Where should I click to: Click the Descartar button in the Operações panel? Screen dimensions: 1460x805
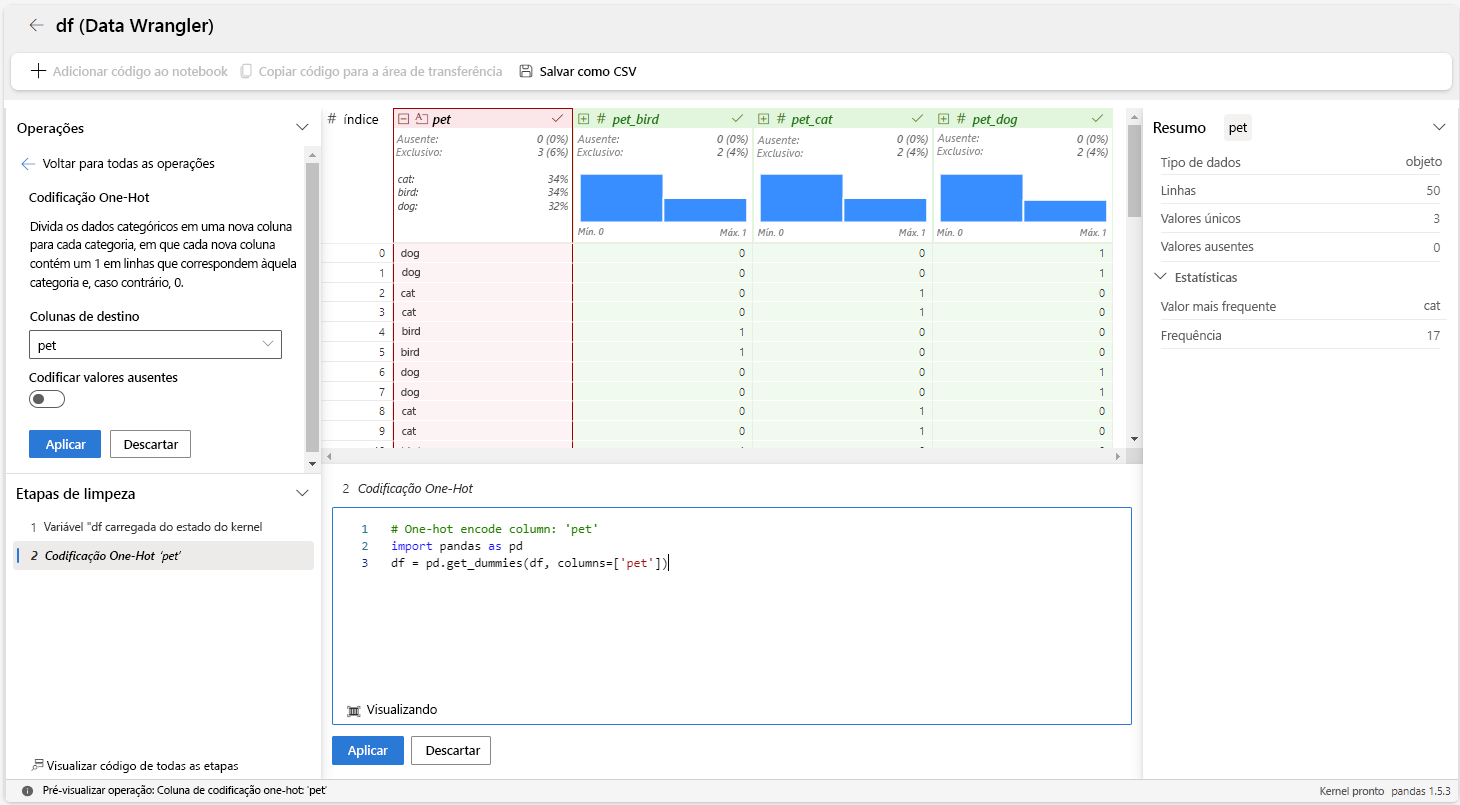150,444
